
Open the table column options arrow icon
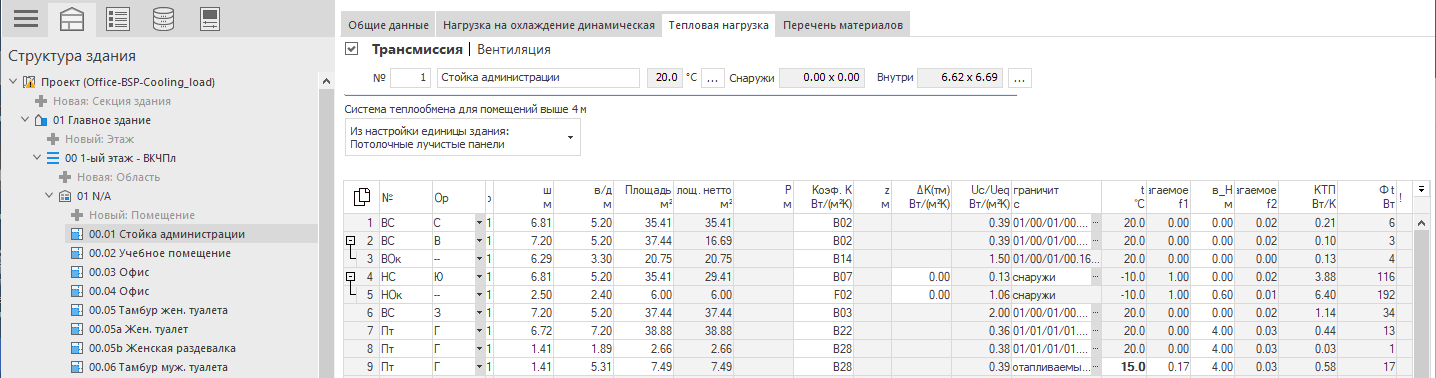point(1421,189)
